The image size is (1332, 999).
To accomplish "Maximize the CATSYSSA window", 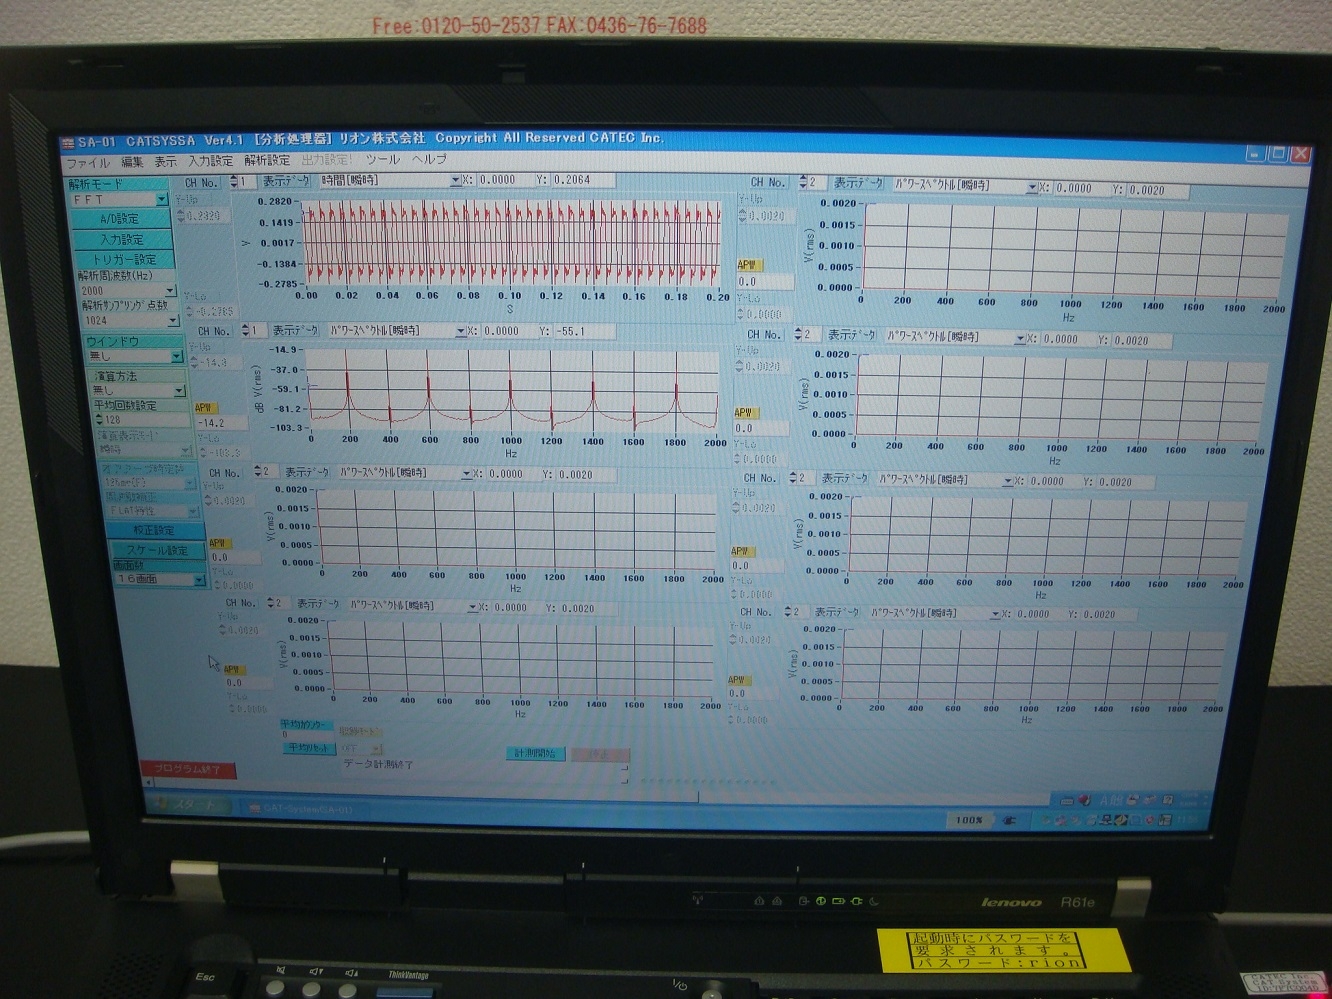I will click(x=1278, y=153).
